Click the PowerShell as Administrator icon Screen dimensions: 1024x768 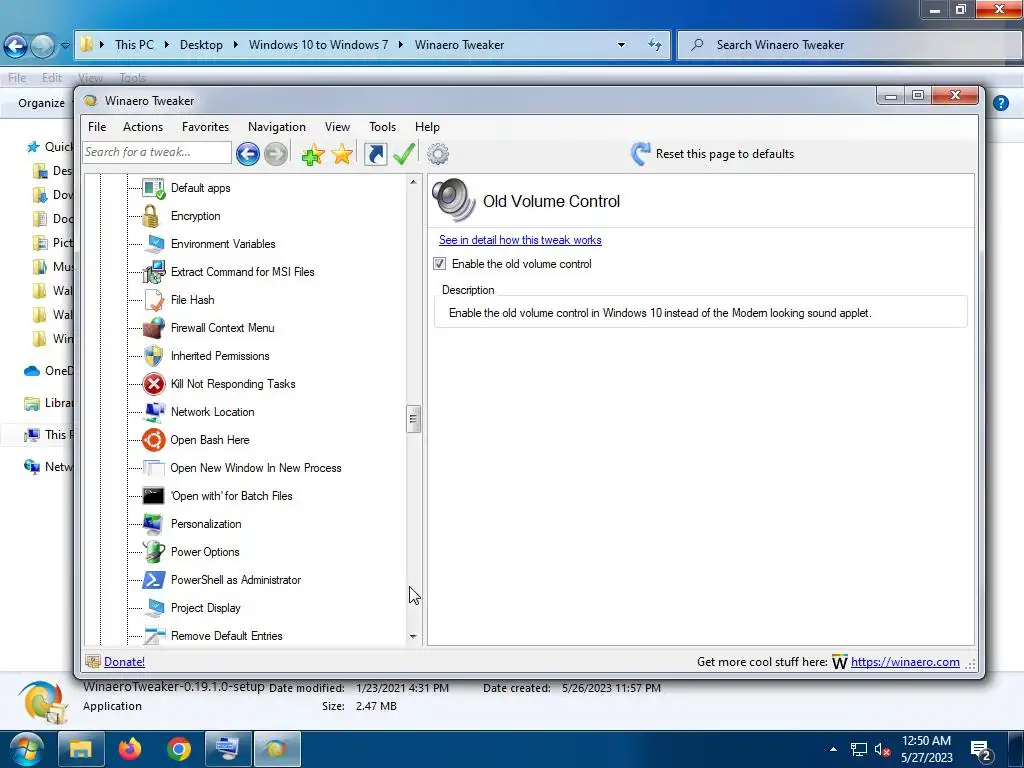pyautogui.click(x=153, y=580)
